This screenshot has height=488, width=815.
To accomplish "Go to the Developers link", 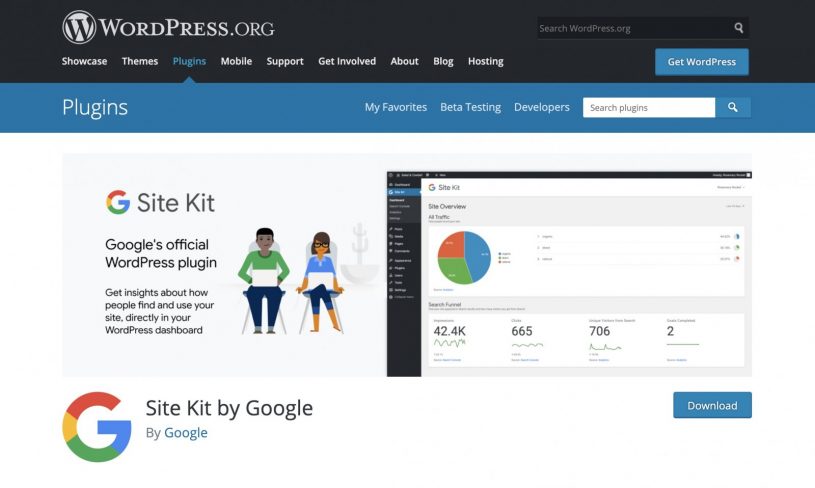I will point(542,107).
